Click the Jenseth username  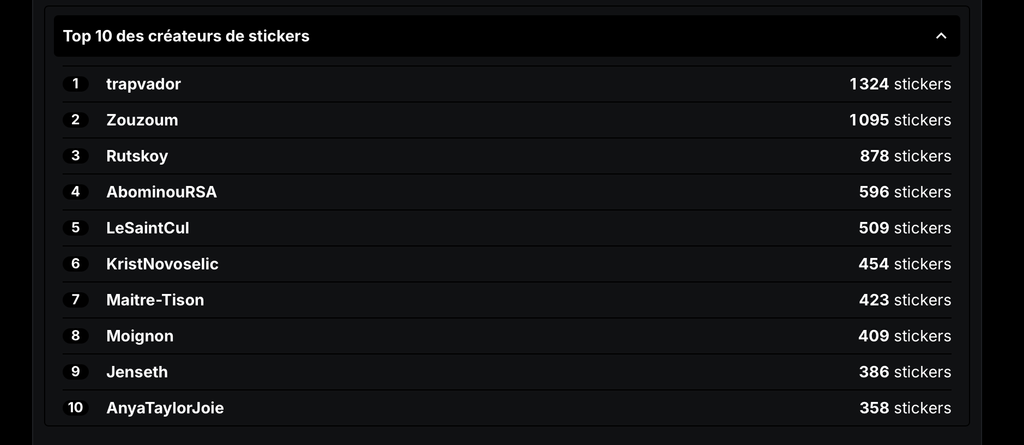(137, 372)
